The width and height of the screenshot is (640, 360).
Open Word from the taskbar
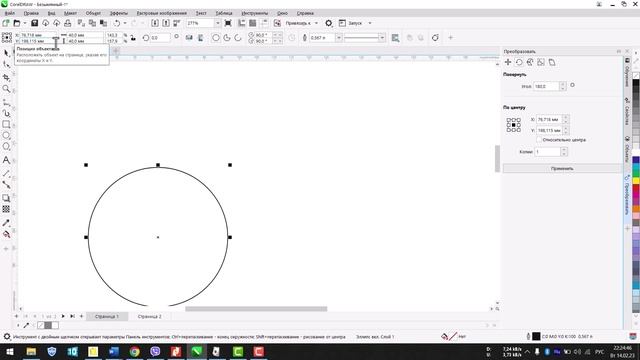(114, 351)
